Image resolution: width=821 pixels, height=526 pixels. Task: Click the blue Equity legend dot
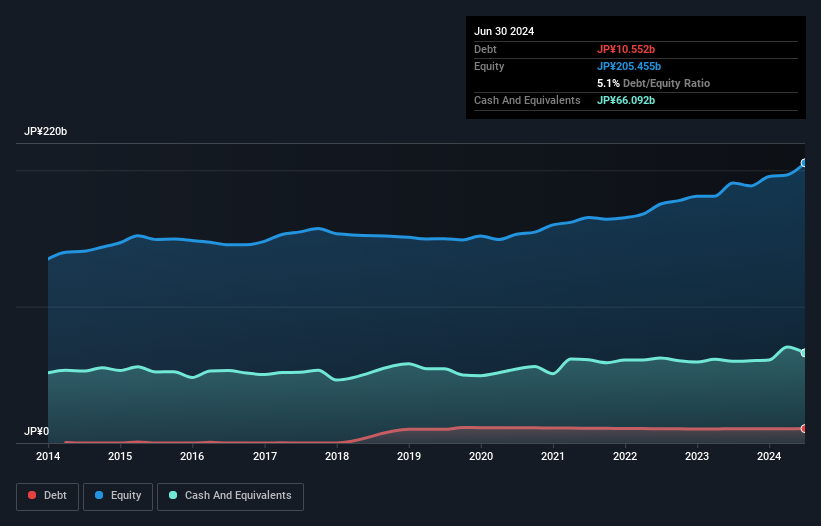tap(99, 495)
